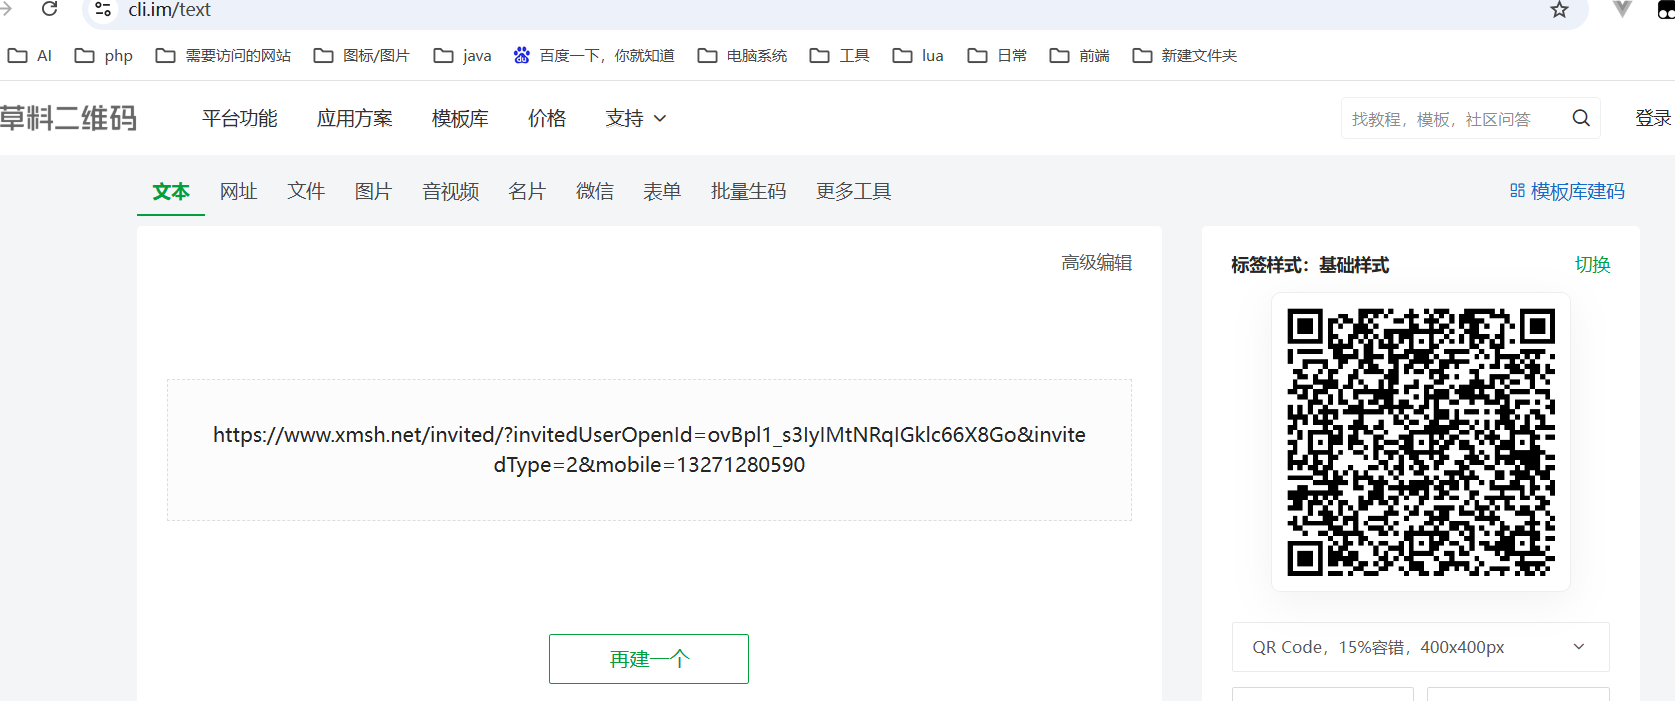The width and height of the screenshot is (1675, 701).
Task: Click the URL text in the content box
Action: [649, 450]
